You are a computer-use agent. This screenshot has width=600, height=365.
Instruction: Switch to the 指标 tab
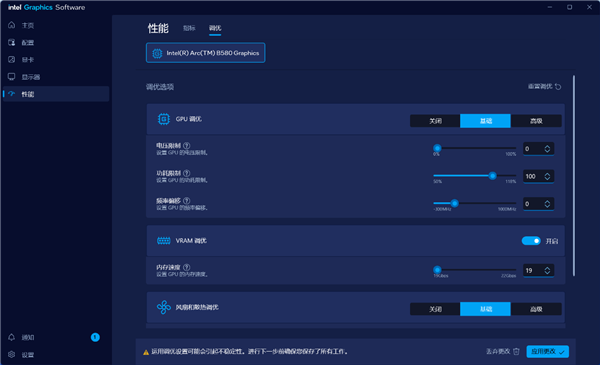tap(189, 28)
